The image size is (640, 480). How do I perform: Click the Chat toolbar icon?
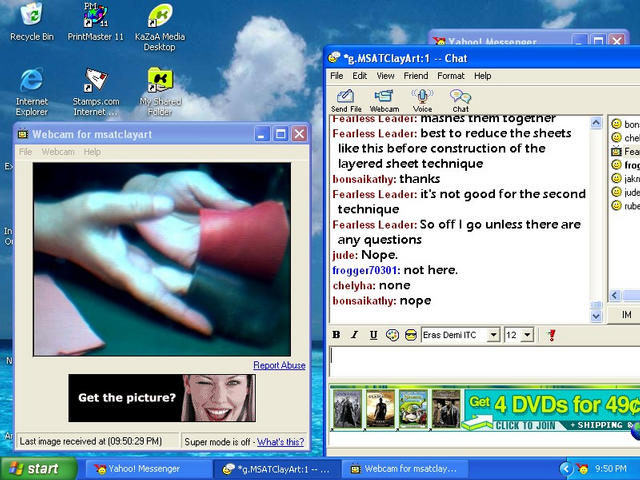460,100
